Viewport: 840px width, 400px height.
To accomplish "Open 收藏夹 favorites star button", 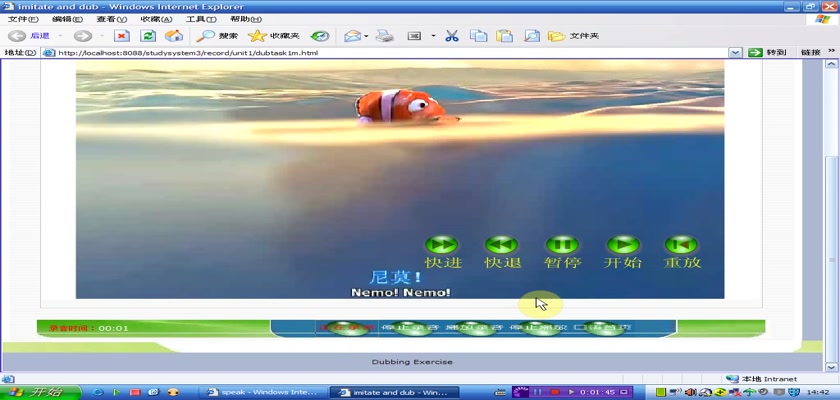I will coord(274,36).
